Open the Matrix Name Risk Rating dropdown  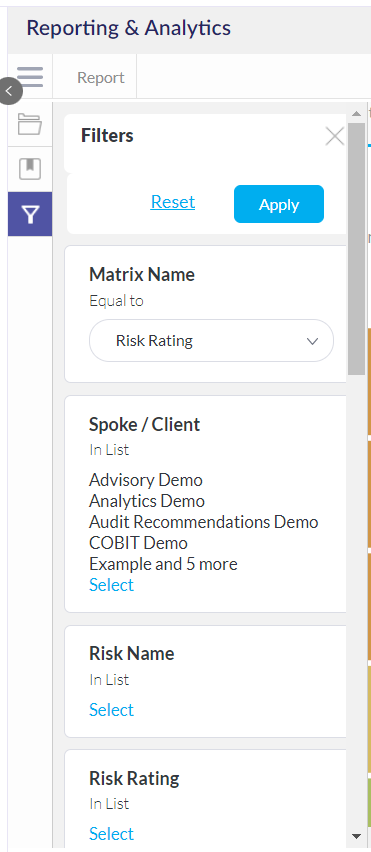[211, 341]
